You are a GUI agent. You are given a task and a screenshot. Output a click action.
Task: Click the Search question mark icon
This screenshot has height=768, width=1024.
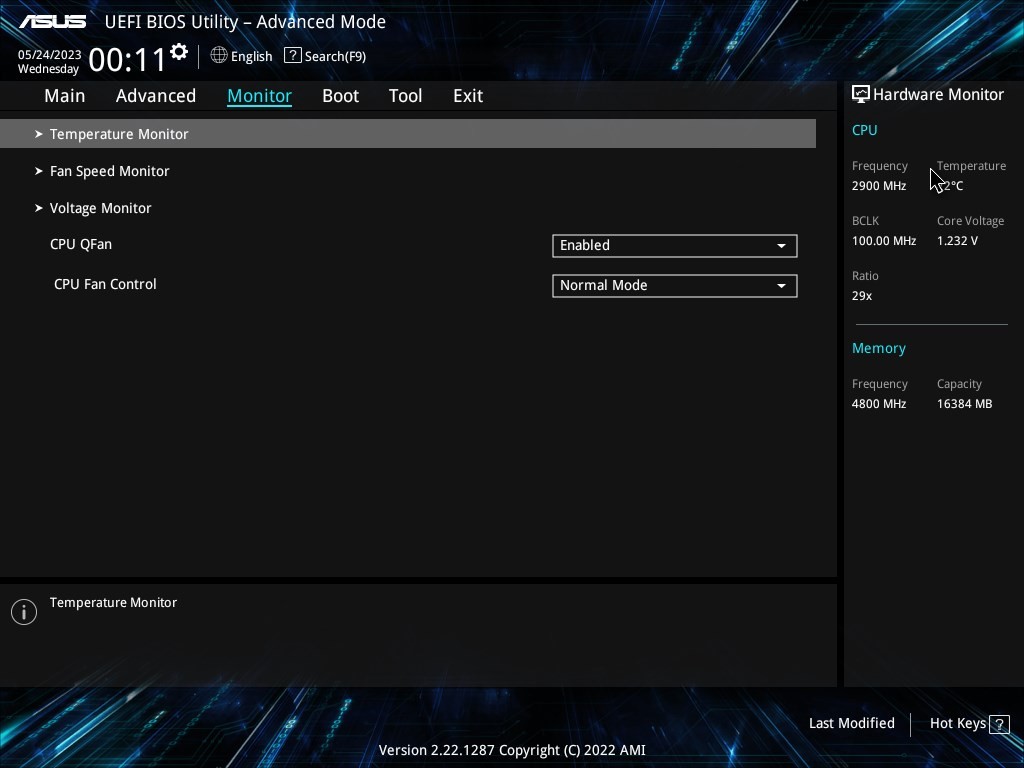coord(292,56)
